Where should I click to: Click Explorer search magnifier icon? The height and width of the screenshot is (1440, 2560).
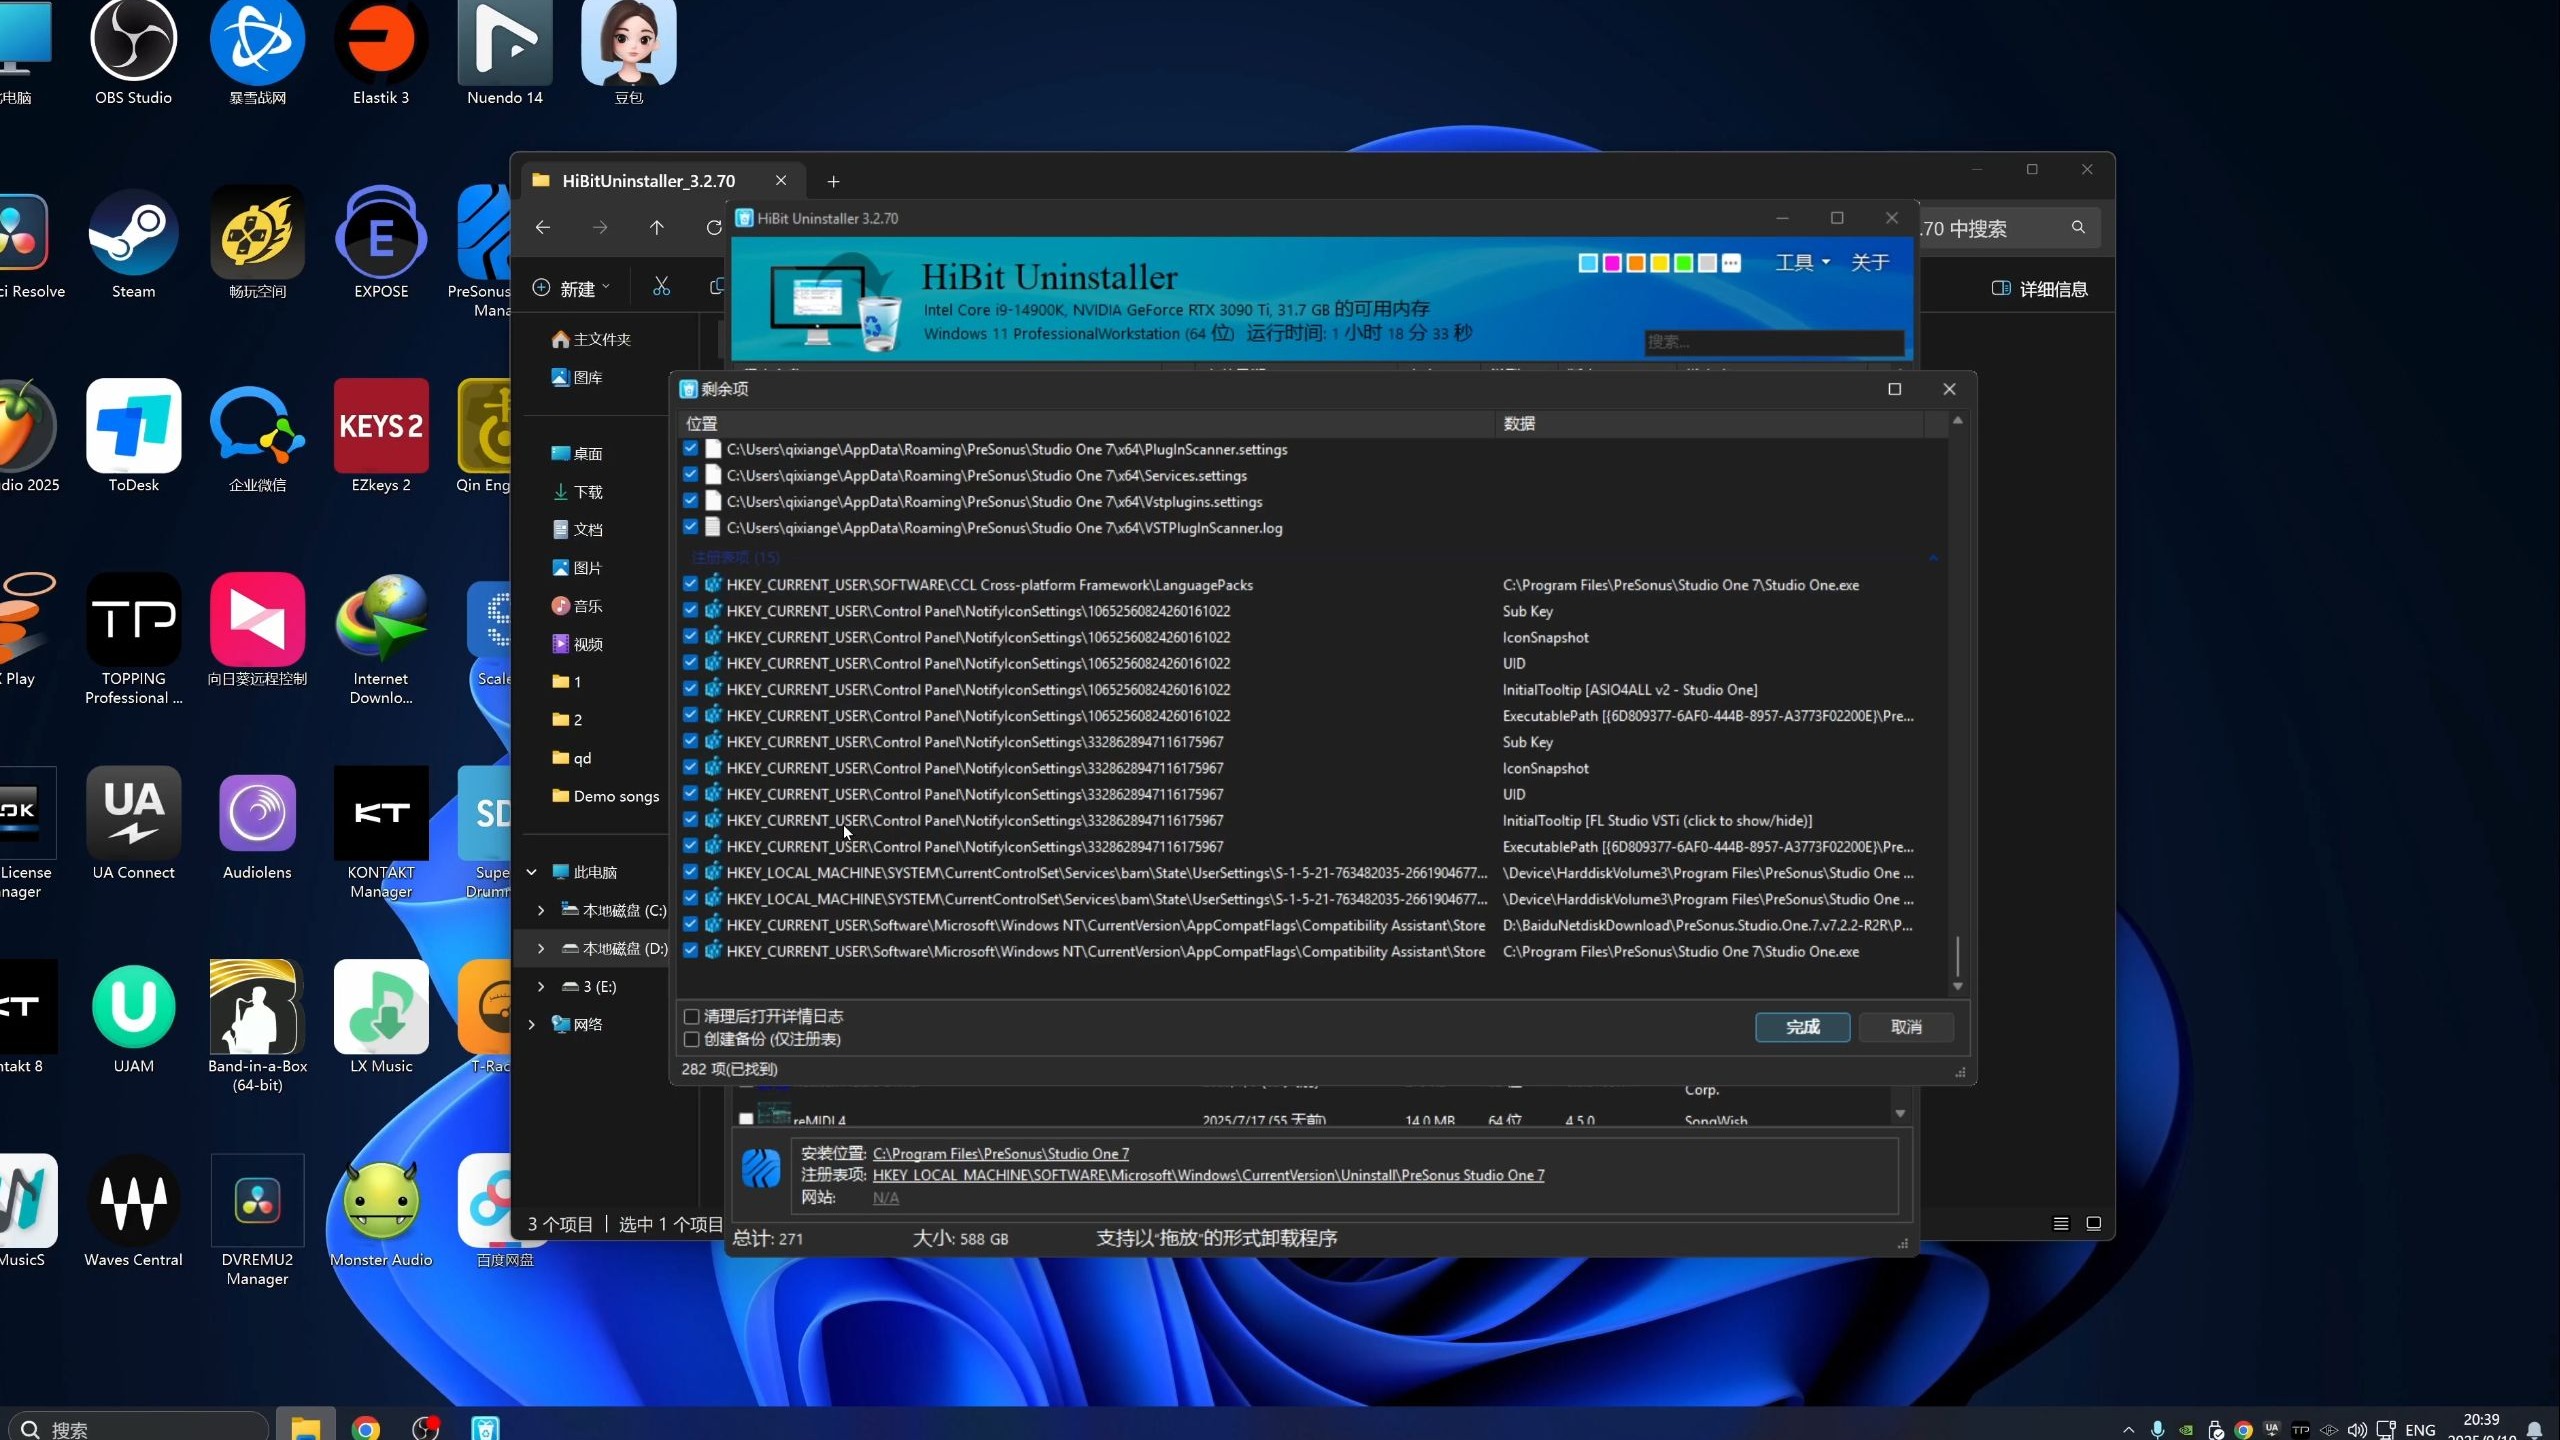(2078, 228)
